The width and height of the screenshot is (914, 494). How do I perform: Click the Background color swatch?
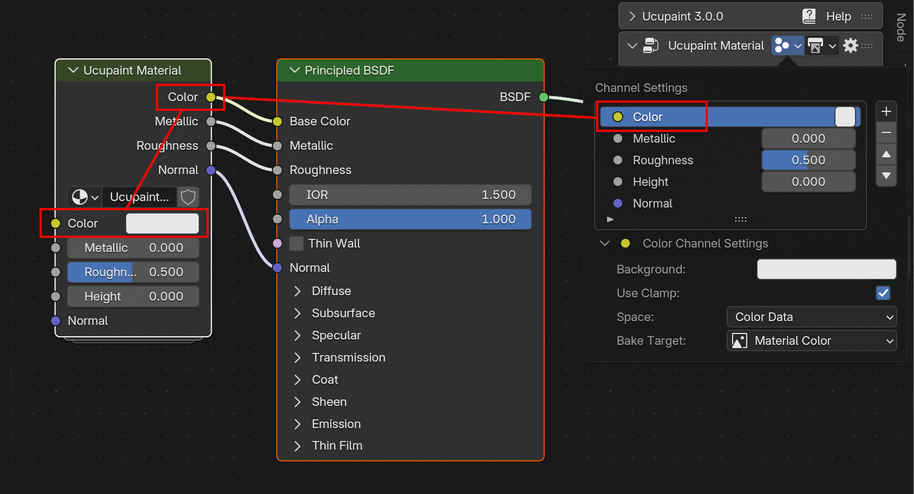click(827, 269)
